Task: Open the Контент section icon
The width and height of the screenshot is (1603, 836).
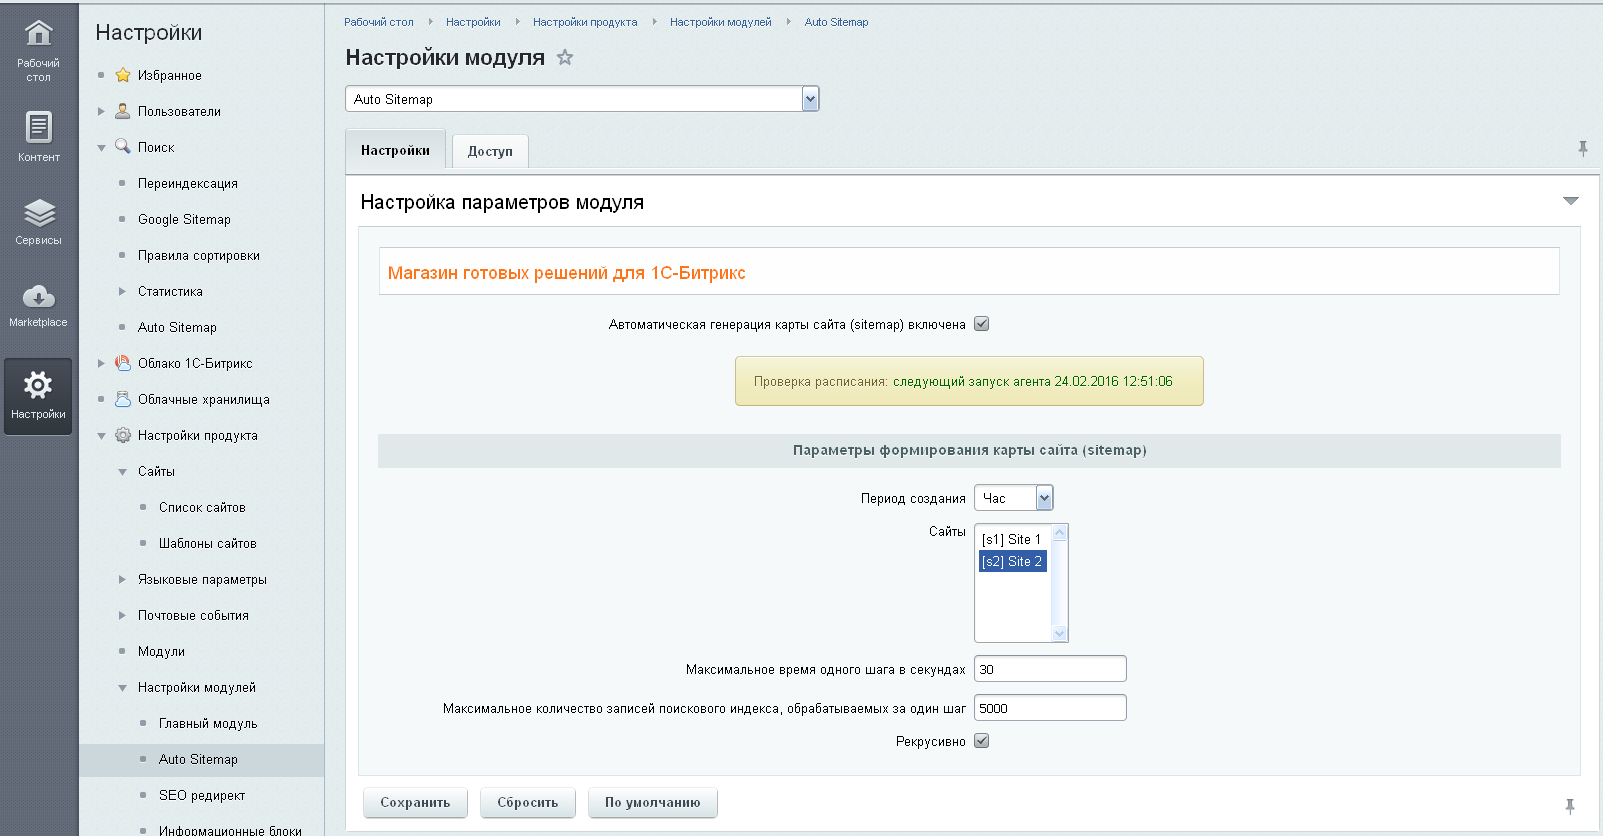Action: pos(38,128)
